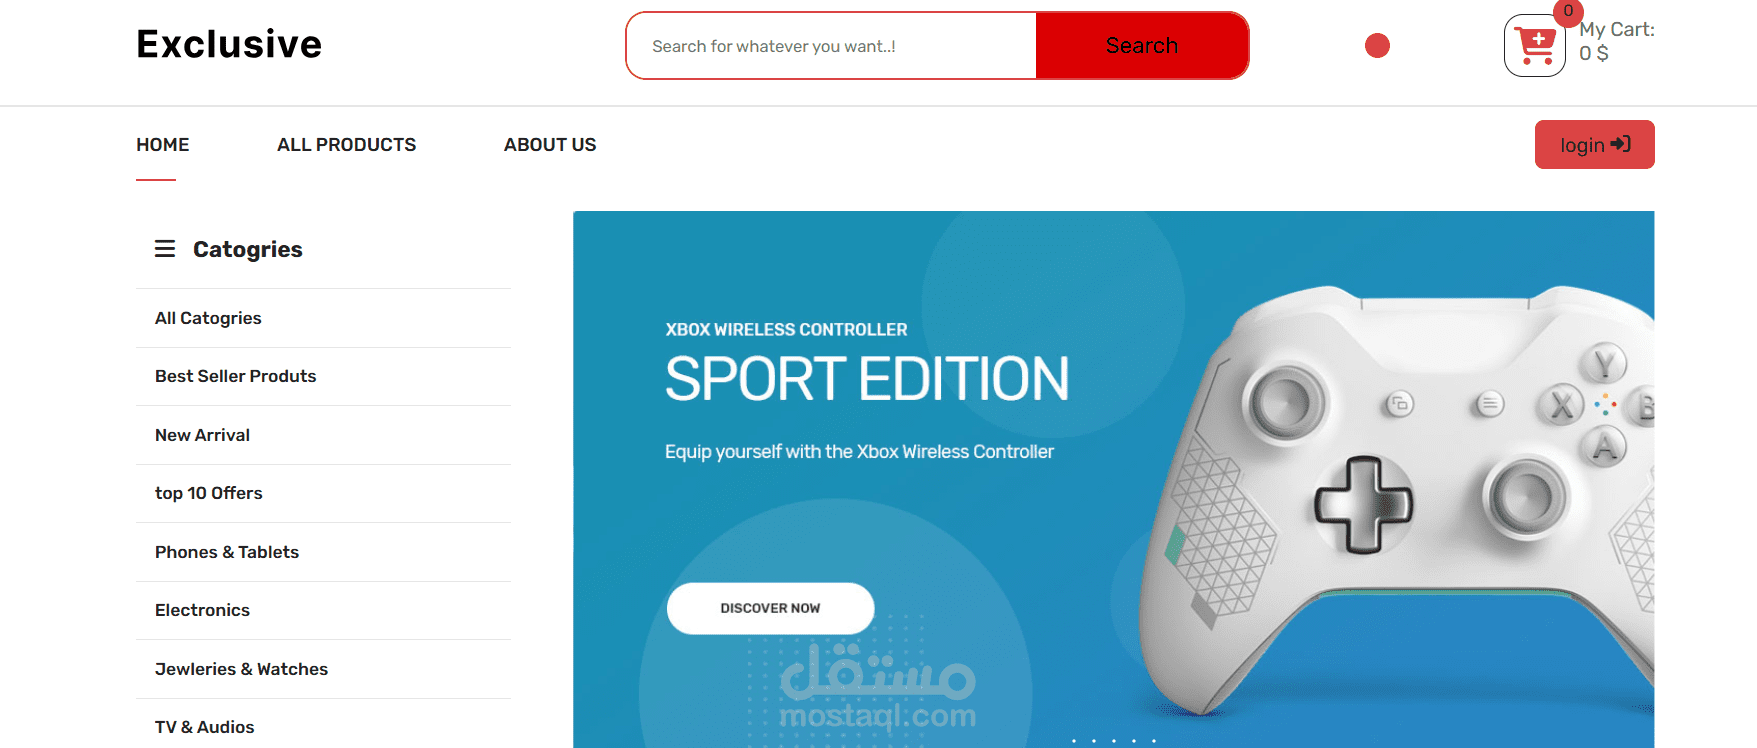
Task: Click the hamburger menu icon beside Catogries
Action: tap(165, 249)
